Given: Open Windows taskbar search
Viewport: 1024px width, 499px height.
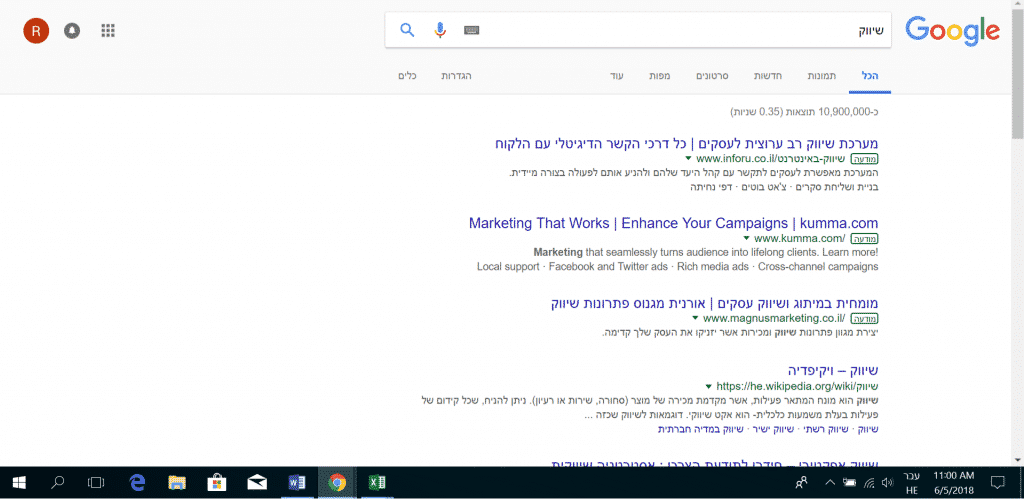Looking at the screenshot, I should (x=57, y=483).
